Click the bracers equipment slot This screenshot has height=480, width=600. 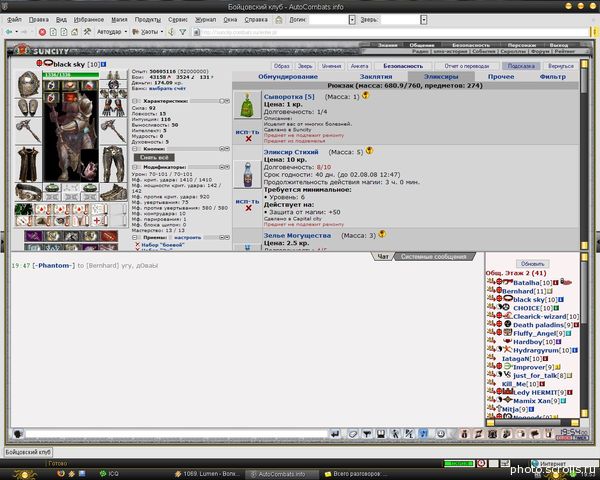(28, 108)
